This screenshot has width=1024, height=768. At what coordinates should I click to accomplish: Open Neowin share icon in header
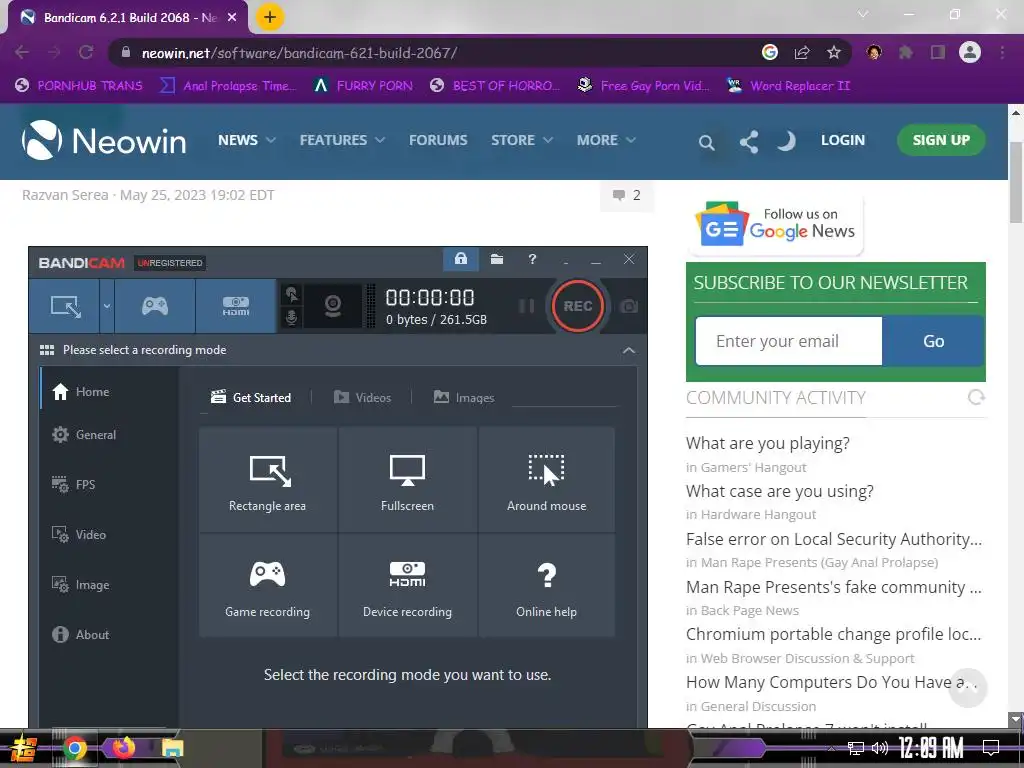748,141
